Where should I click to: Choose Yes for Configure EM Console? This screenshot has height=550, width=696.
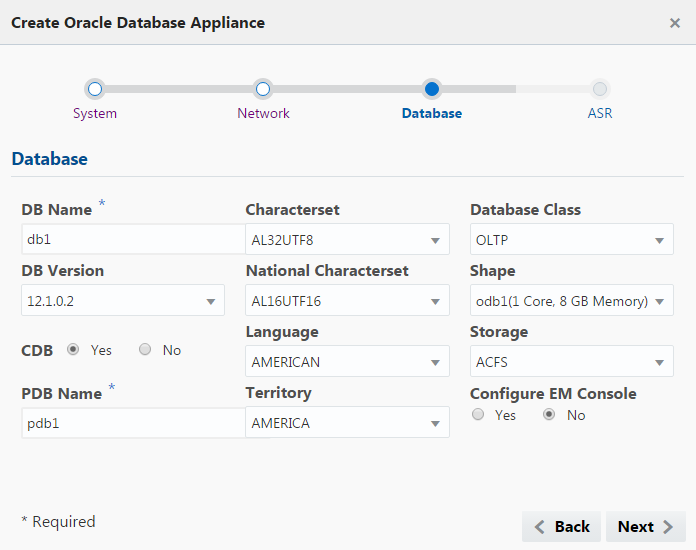point(478,414)
